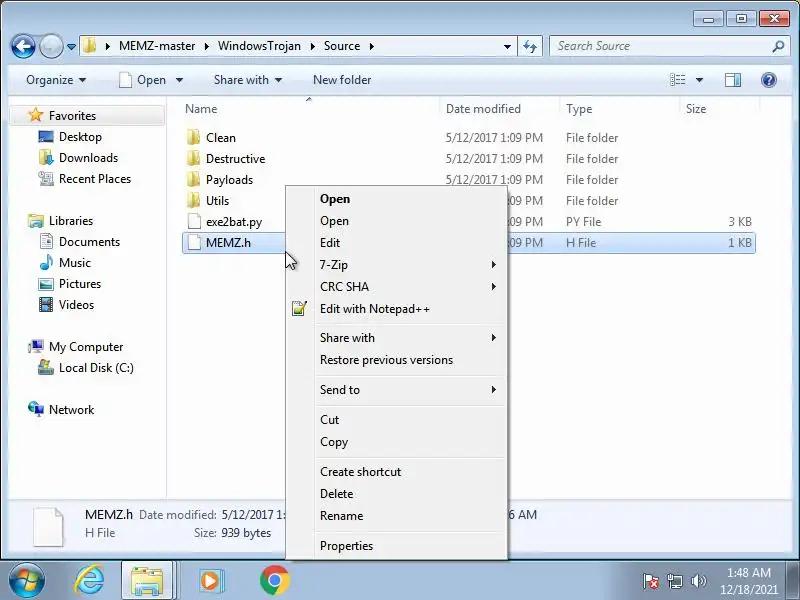Open the Music library

pyautogui.click(x=74, y=263)
